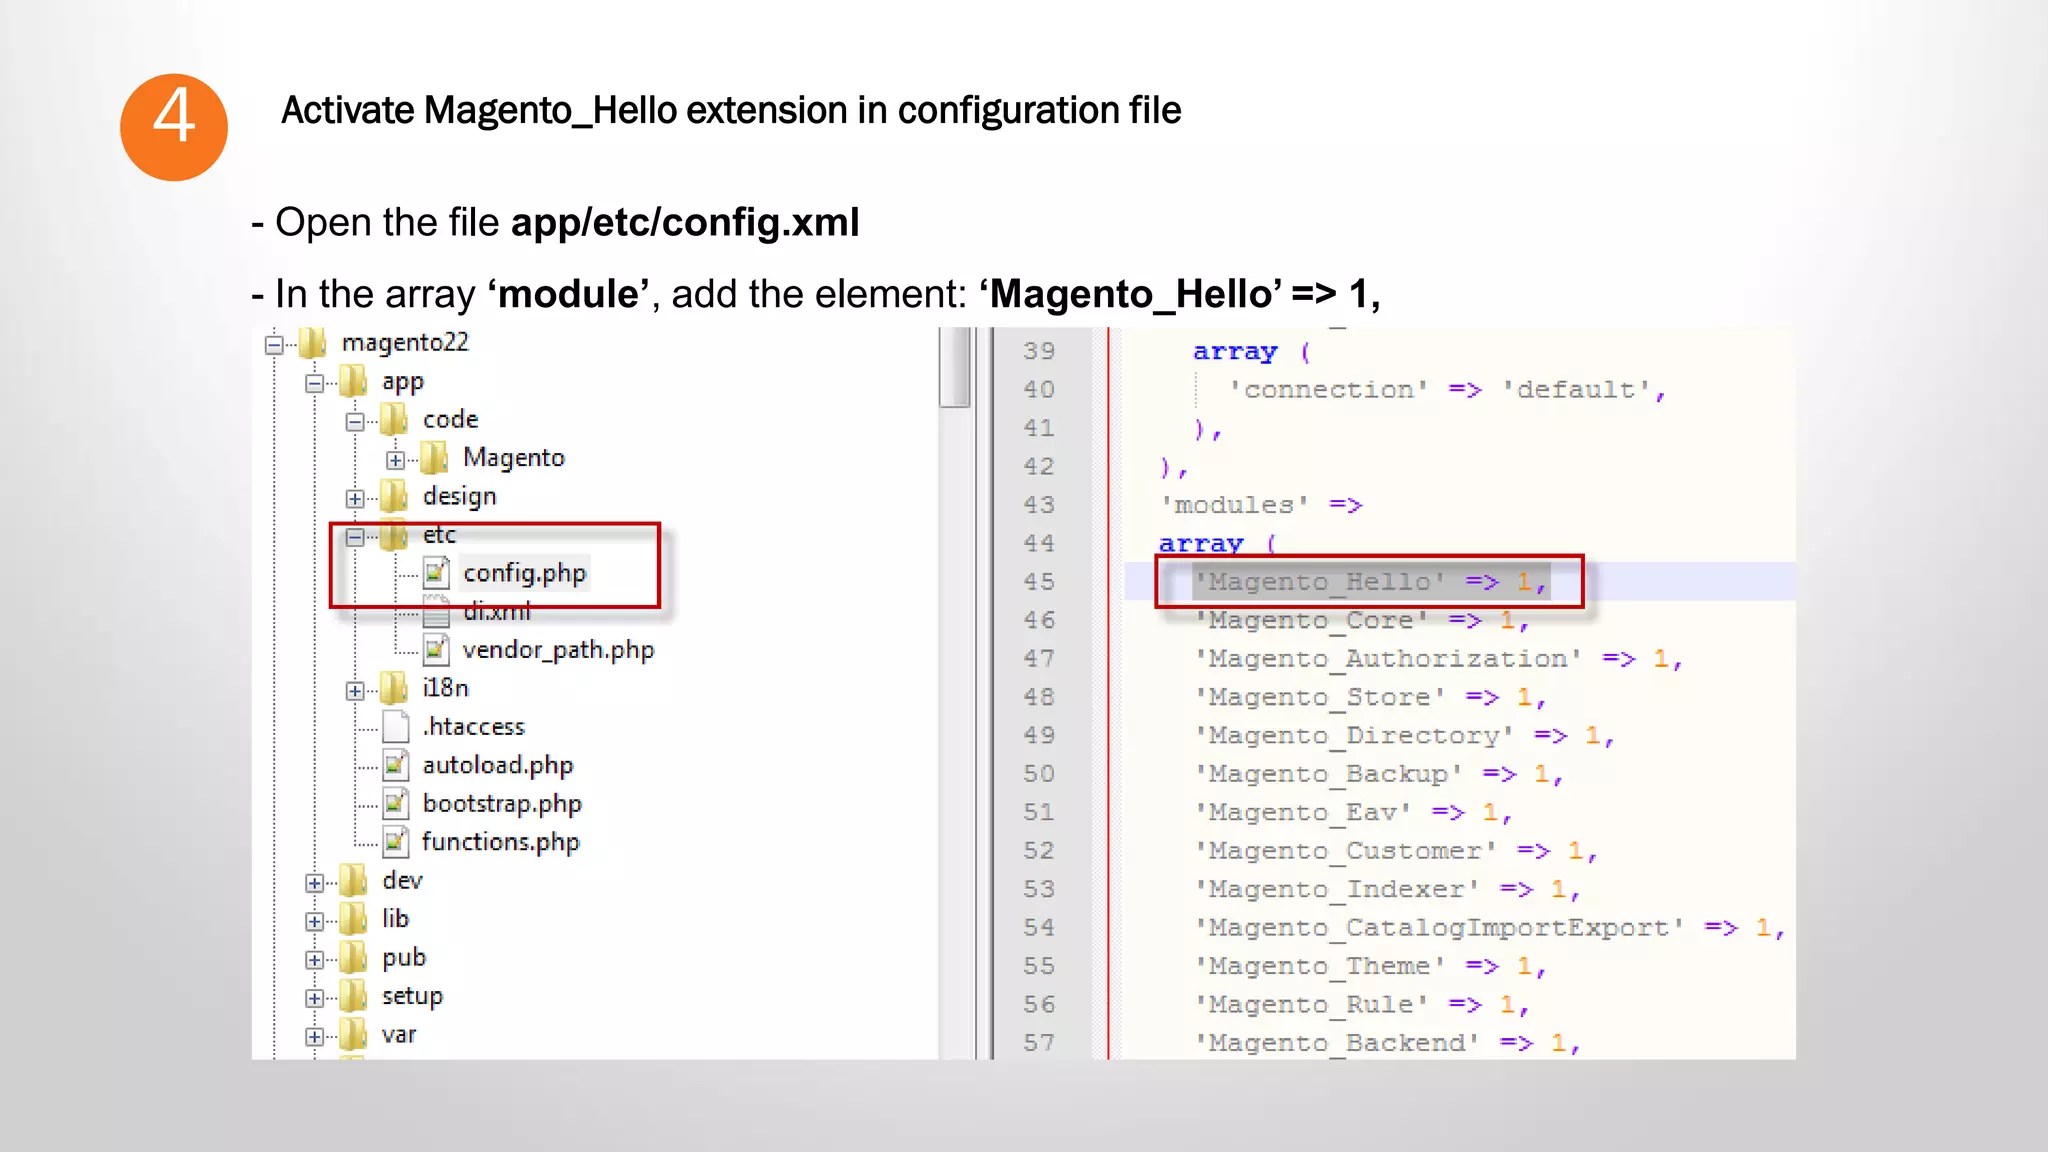This screenshot has height=1152, width=2048.
Task: Select vendor_path.php in the tree
Action: (x=558, y=650)
